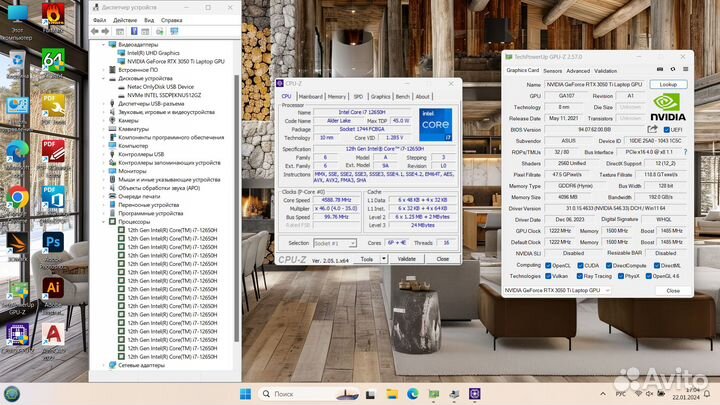Toggle the DirectCompute checkbox in GPU-Z

[609, 265]
